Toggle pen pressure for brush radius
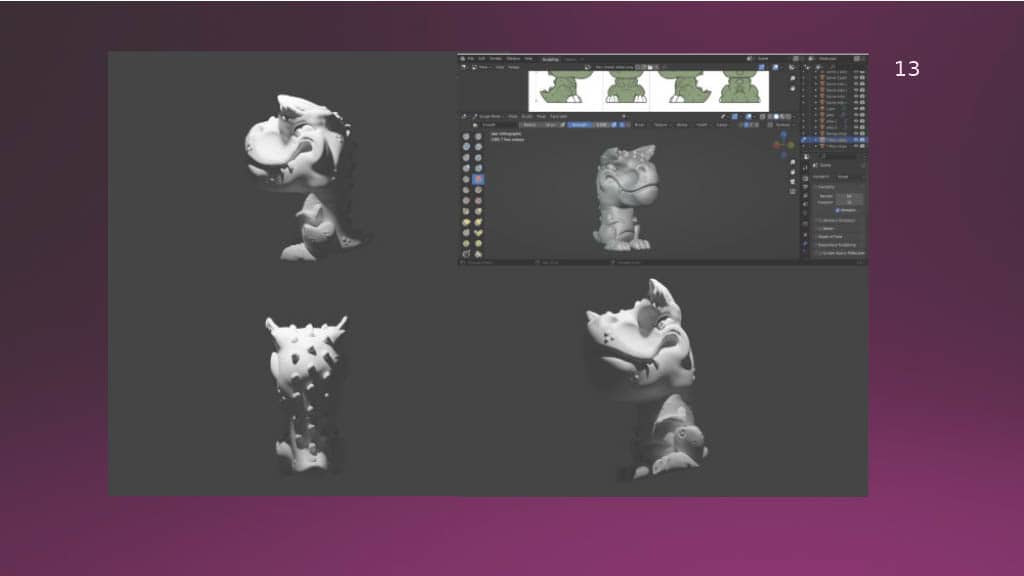Image resolution: width=1024 pixels, height=576 pixels. 563,125
